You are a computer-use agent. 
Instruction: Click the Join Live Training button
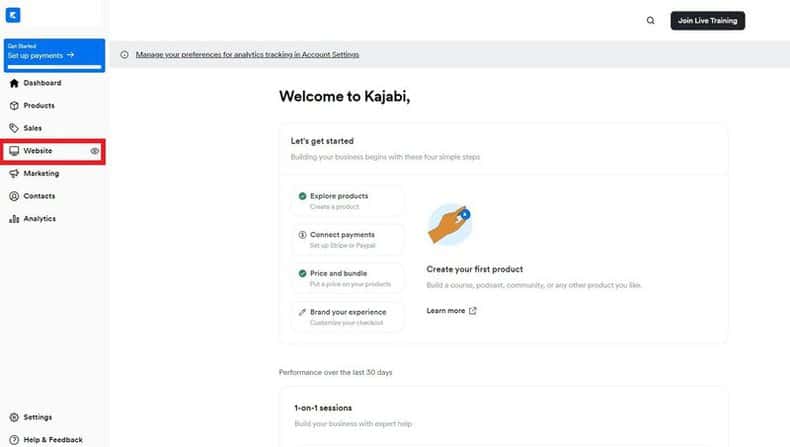tap(707, 21)
